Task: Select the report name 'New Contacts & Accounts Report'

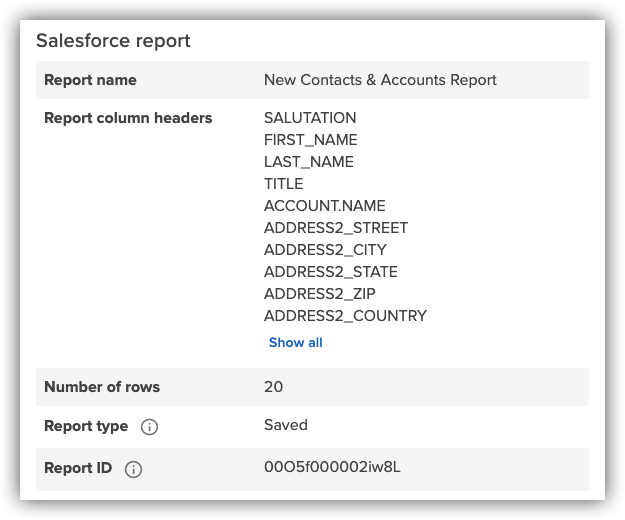Action: click(380, 80)
